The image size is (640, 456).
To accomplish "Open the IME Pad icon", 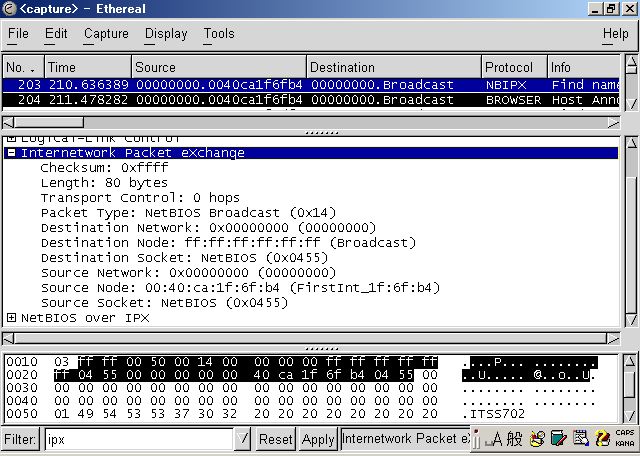I will [537, 439].
